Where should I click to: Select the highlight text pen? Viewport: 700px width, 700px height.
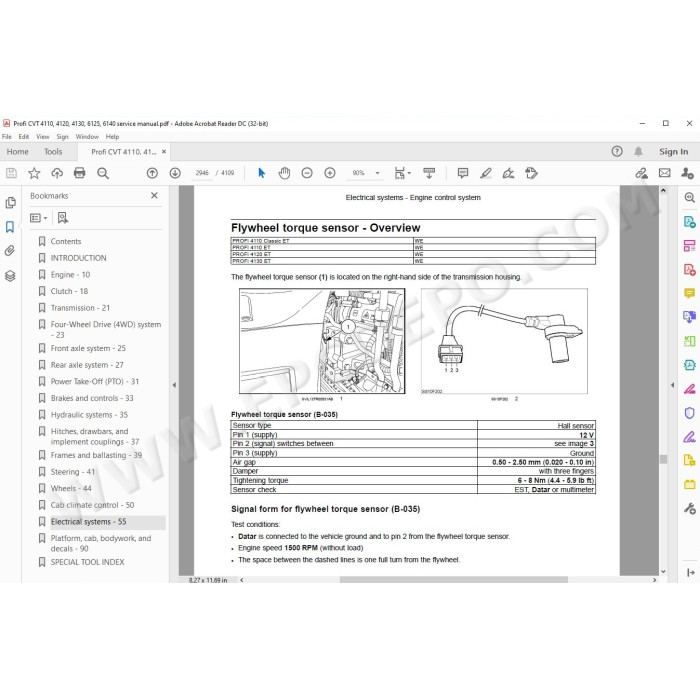click(x=486, y=173)
